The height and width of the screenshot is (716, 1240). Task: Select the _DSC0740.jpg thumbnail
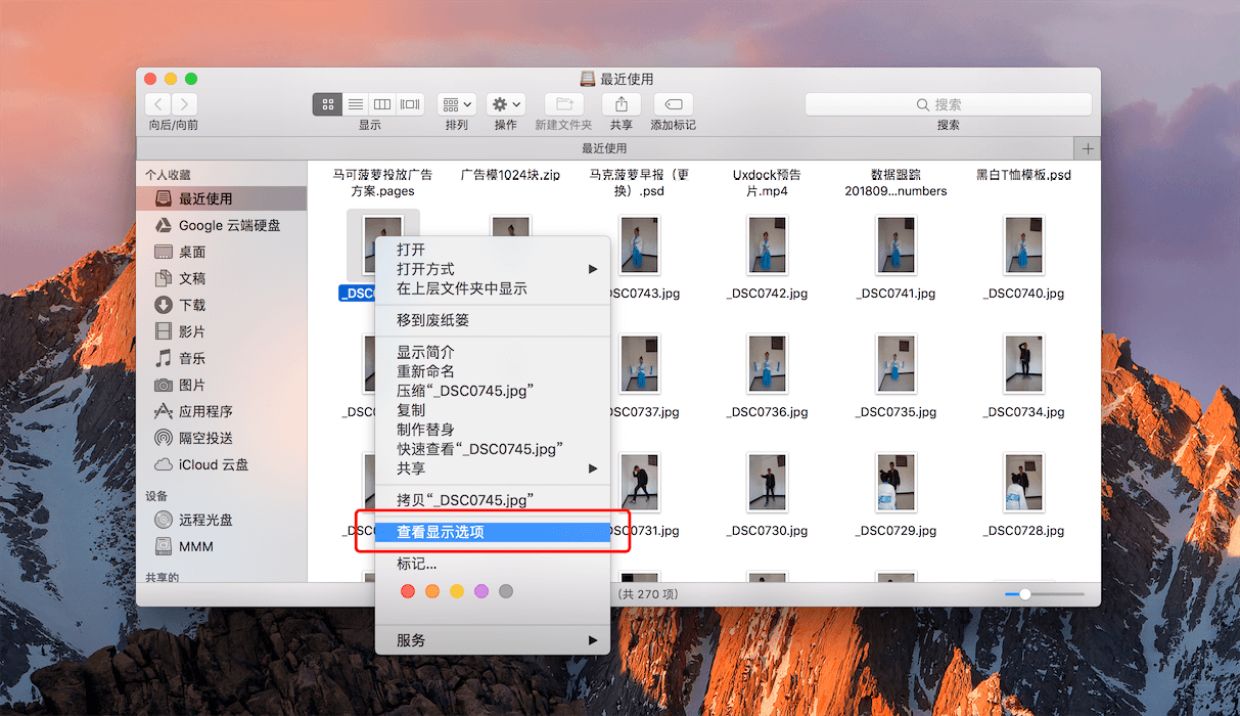click(1024, 245)
